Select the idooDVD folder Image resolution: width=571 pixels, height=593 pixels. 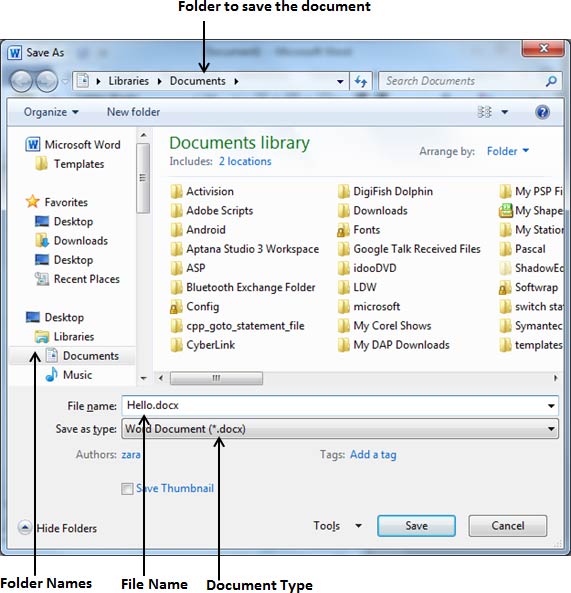click(x=367, y=268)
